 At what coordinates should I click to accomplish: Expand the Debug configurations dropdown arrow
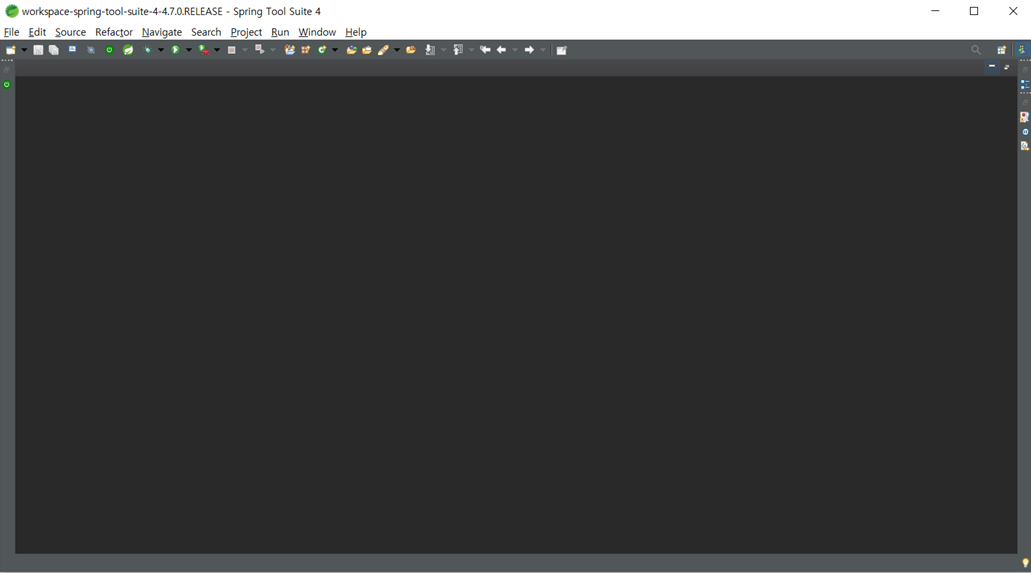[160, 50]
